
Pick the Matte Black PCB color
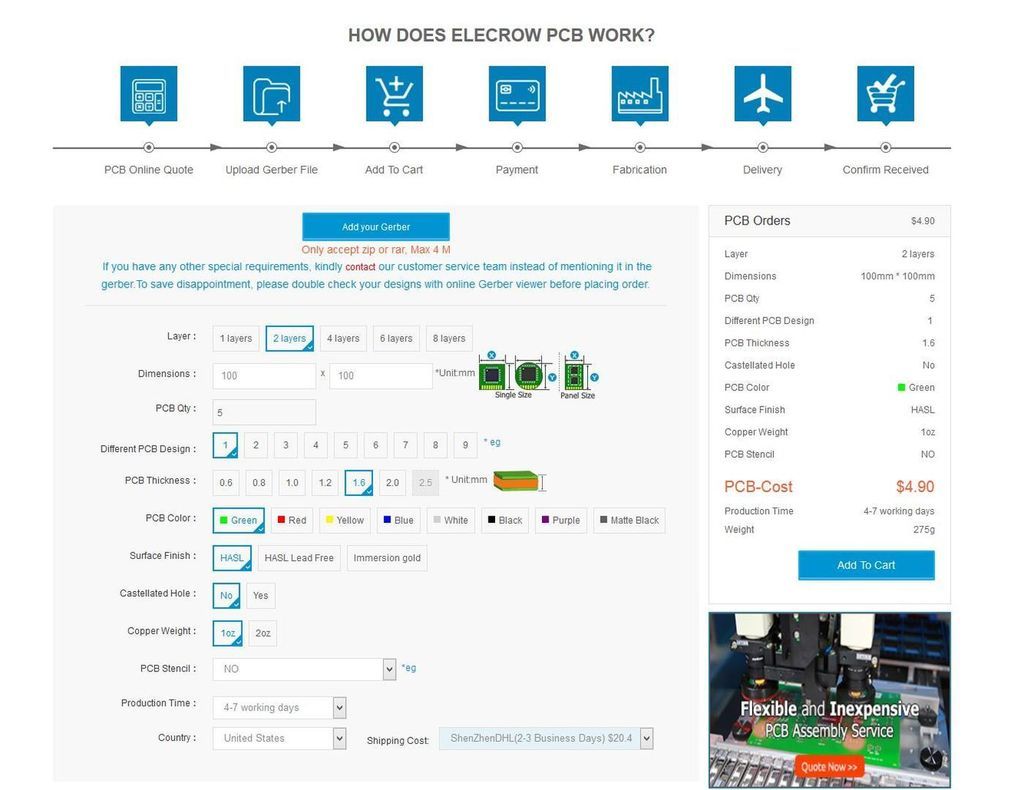tap(630, 520)
